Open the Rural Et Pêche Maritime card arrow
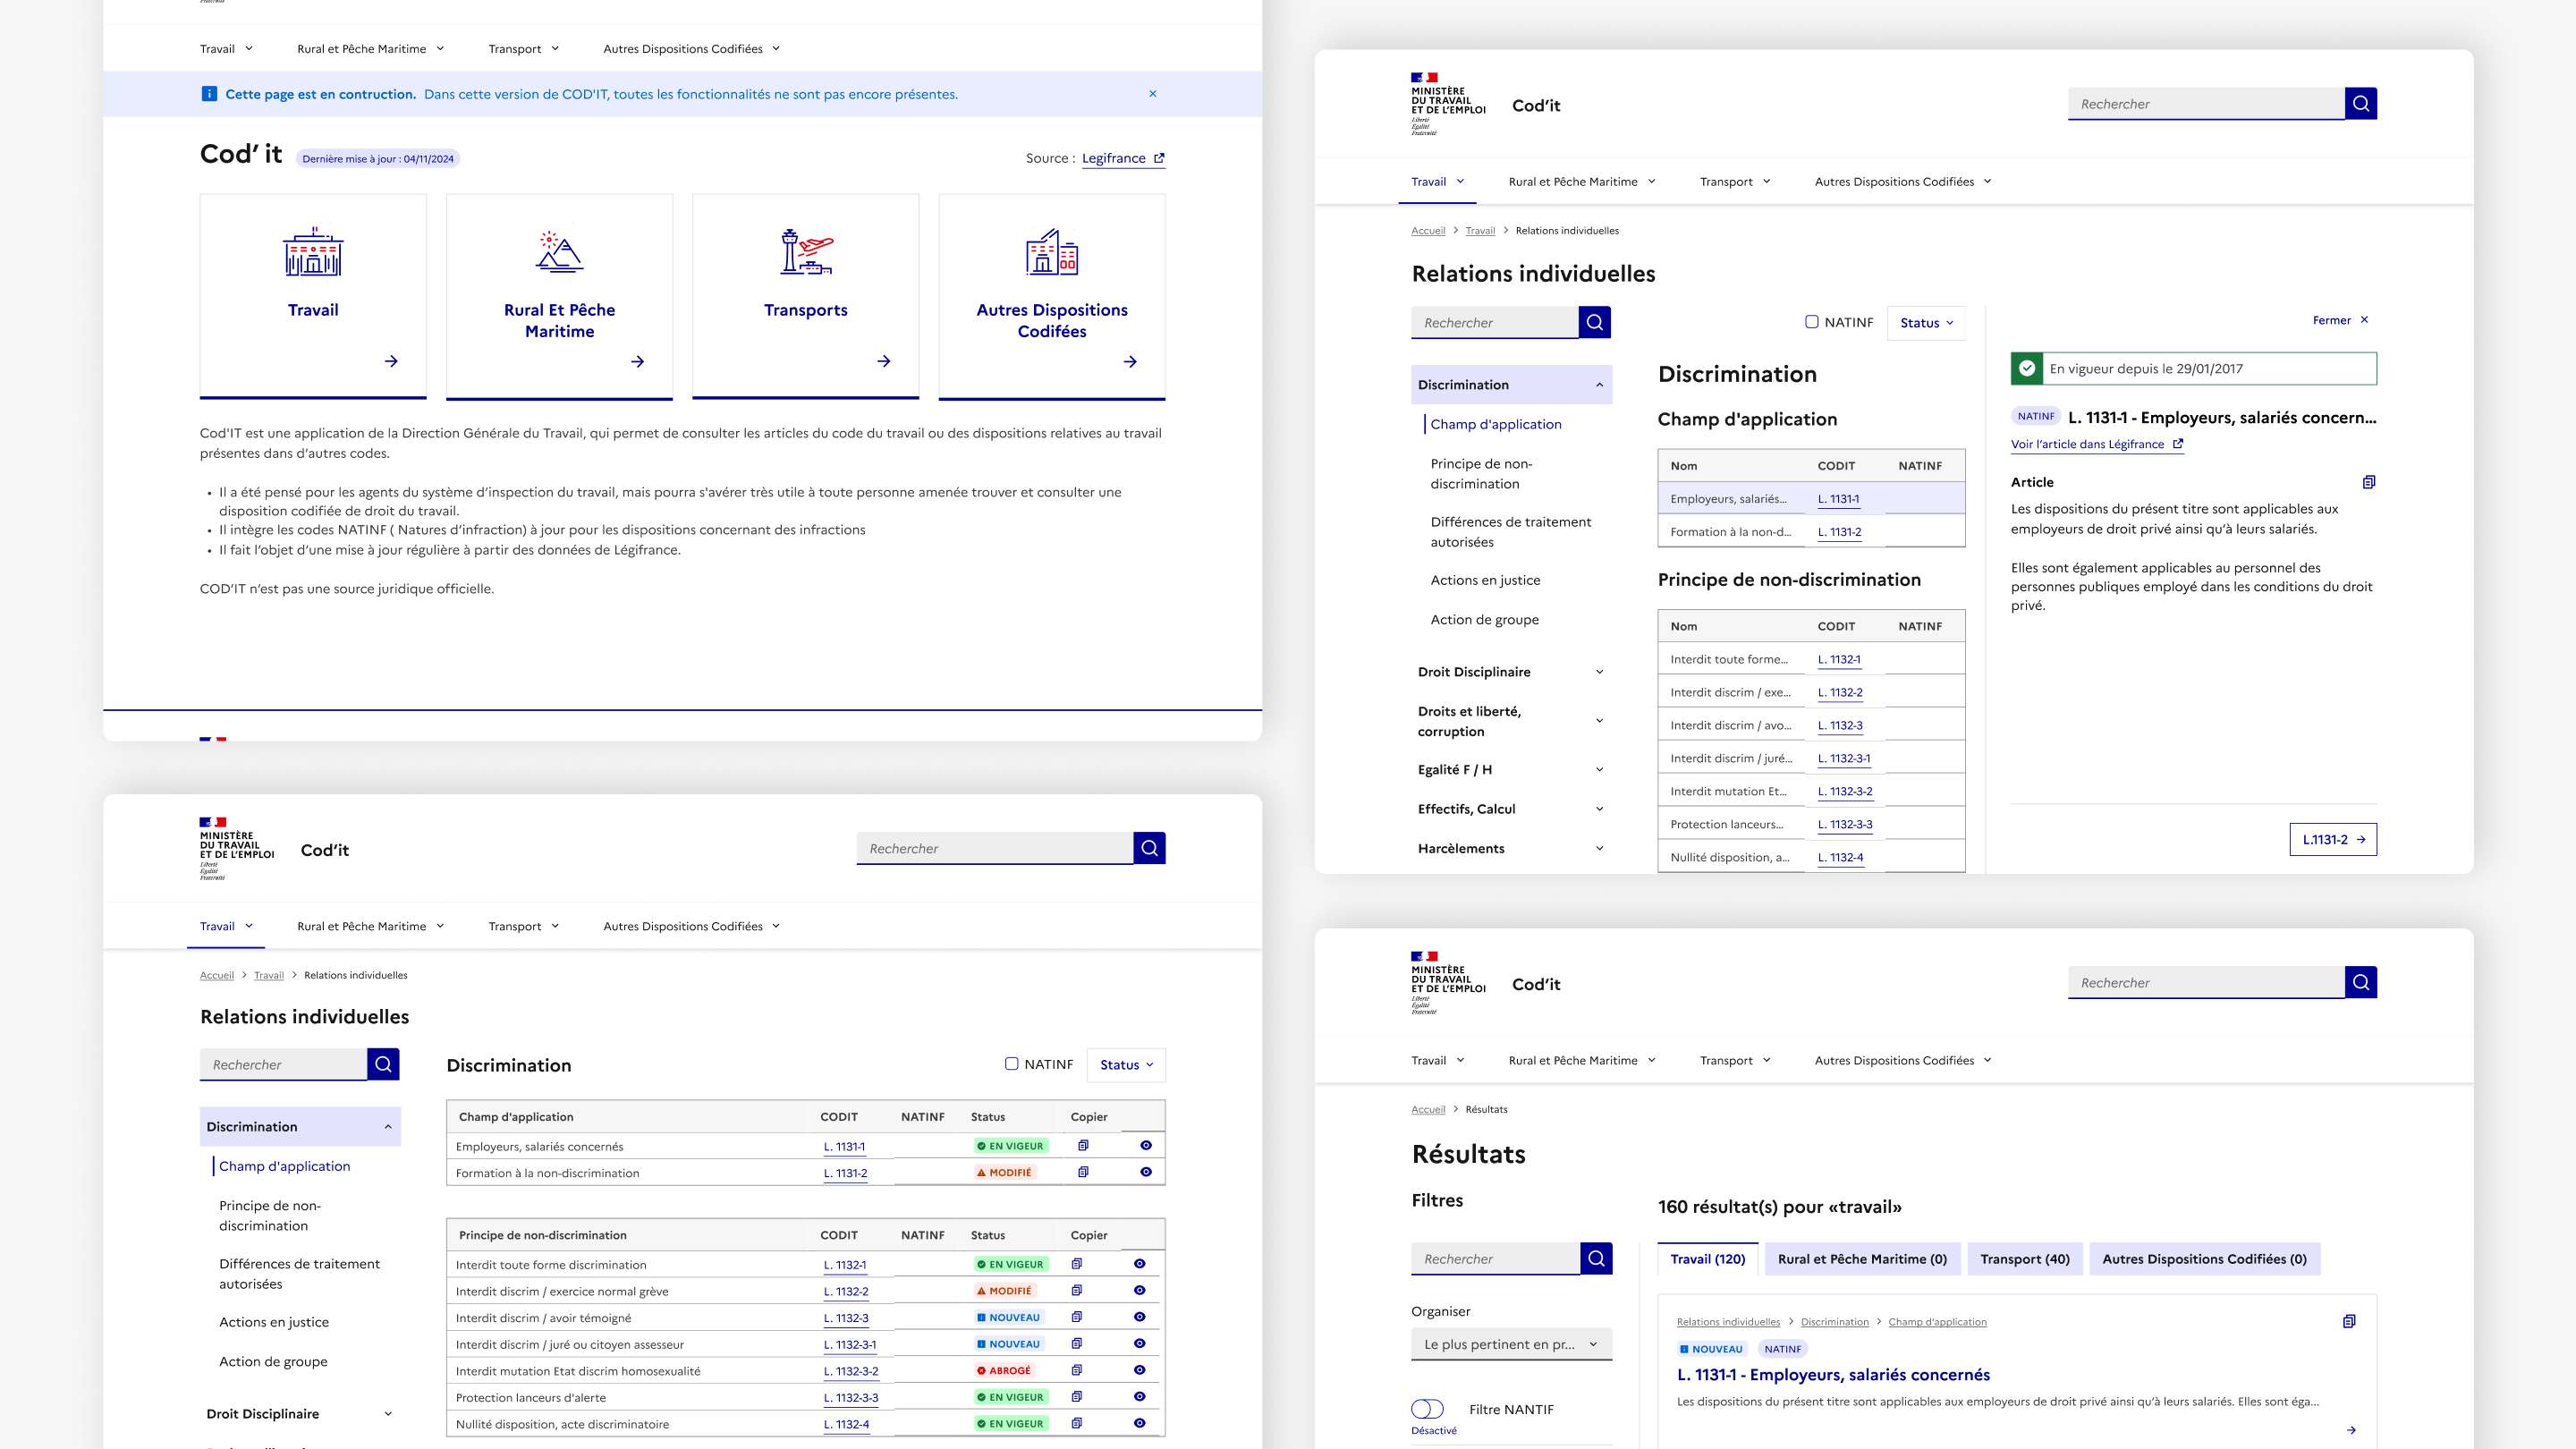 tap(637, 361)
